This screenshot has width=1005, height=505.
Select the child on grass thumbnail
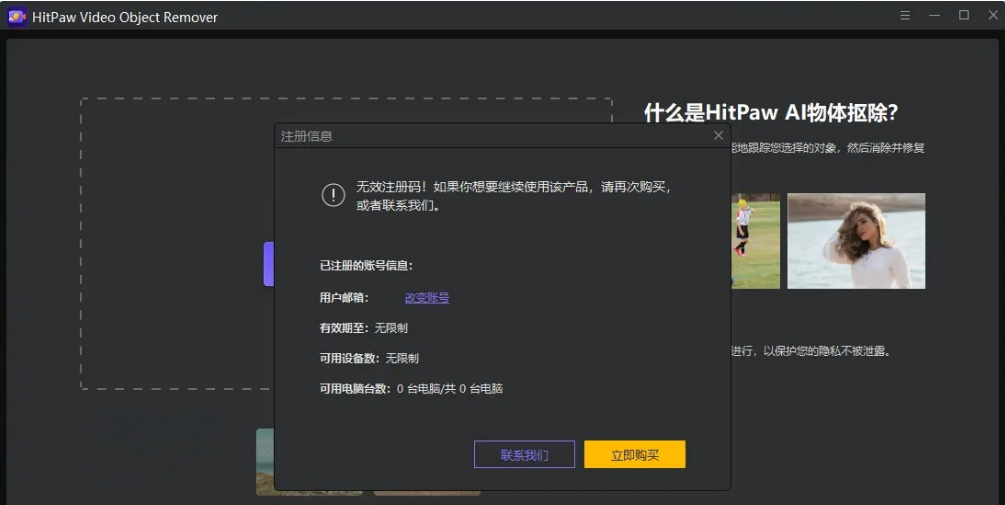756,241
